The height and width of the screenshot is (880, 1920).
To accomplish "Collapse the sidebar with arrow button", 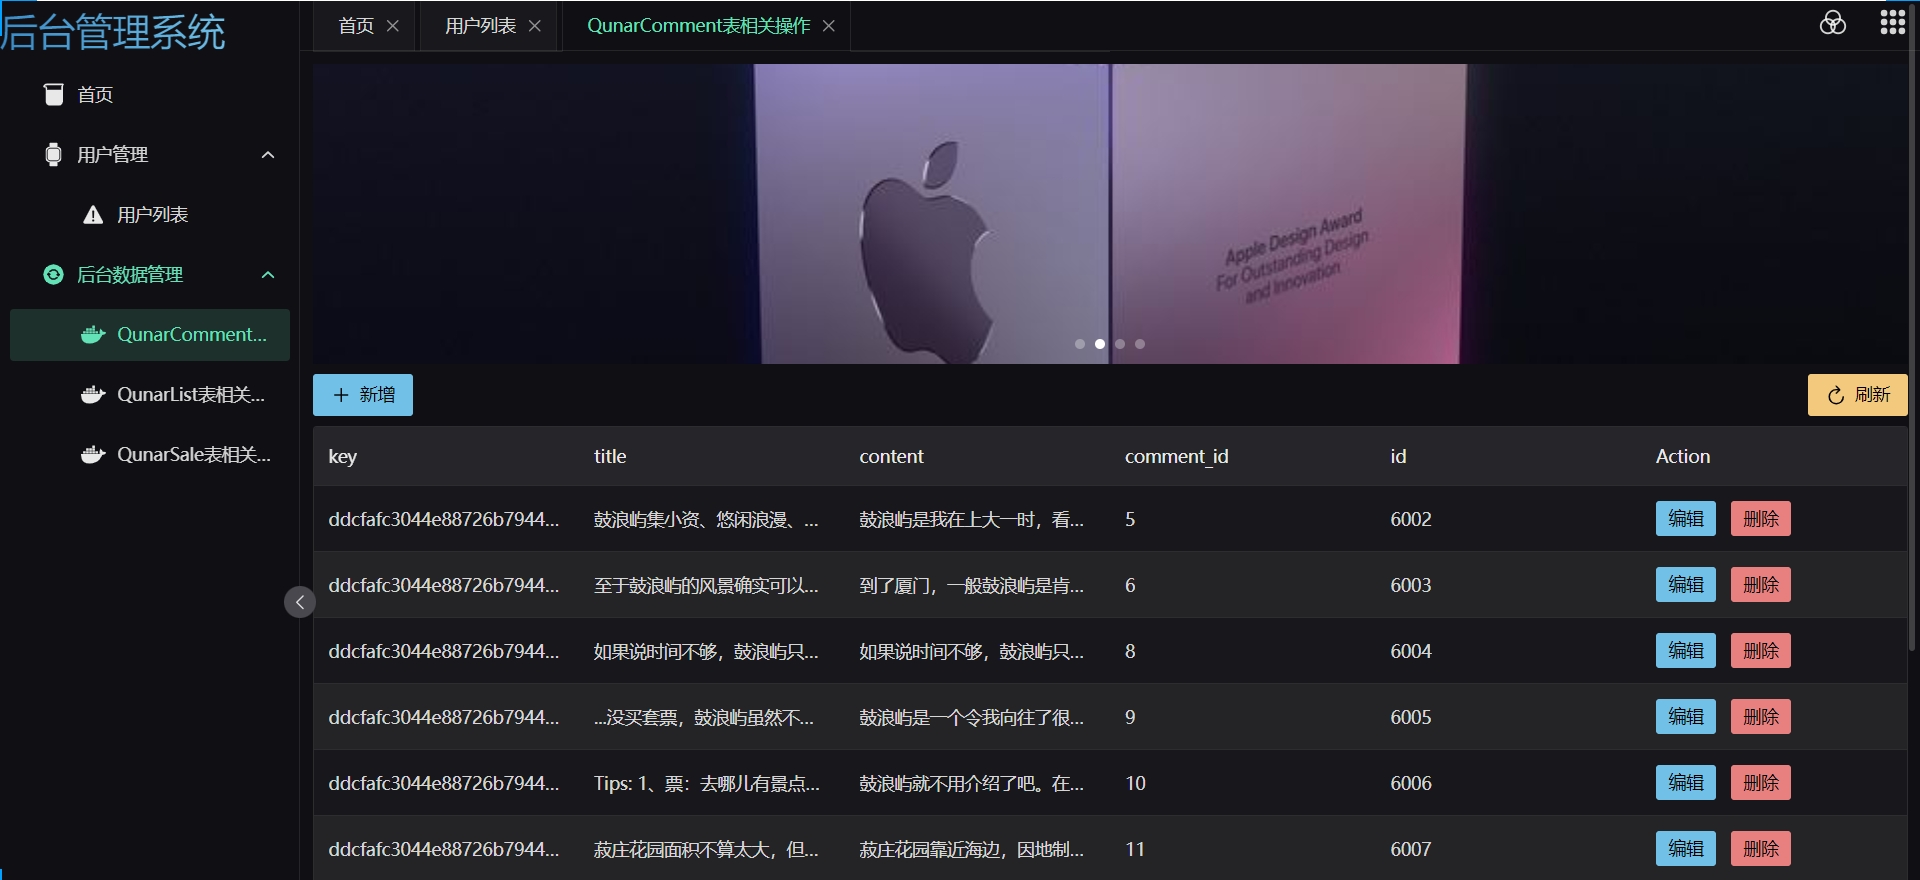I will 300,602.
